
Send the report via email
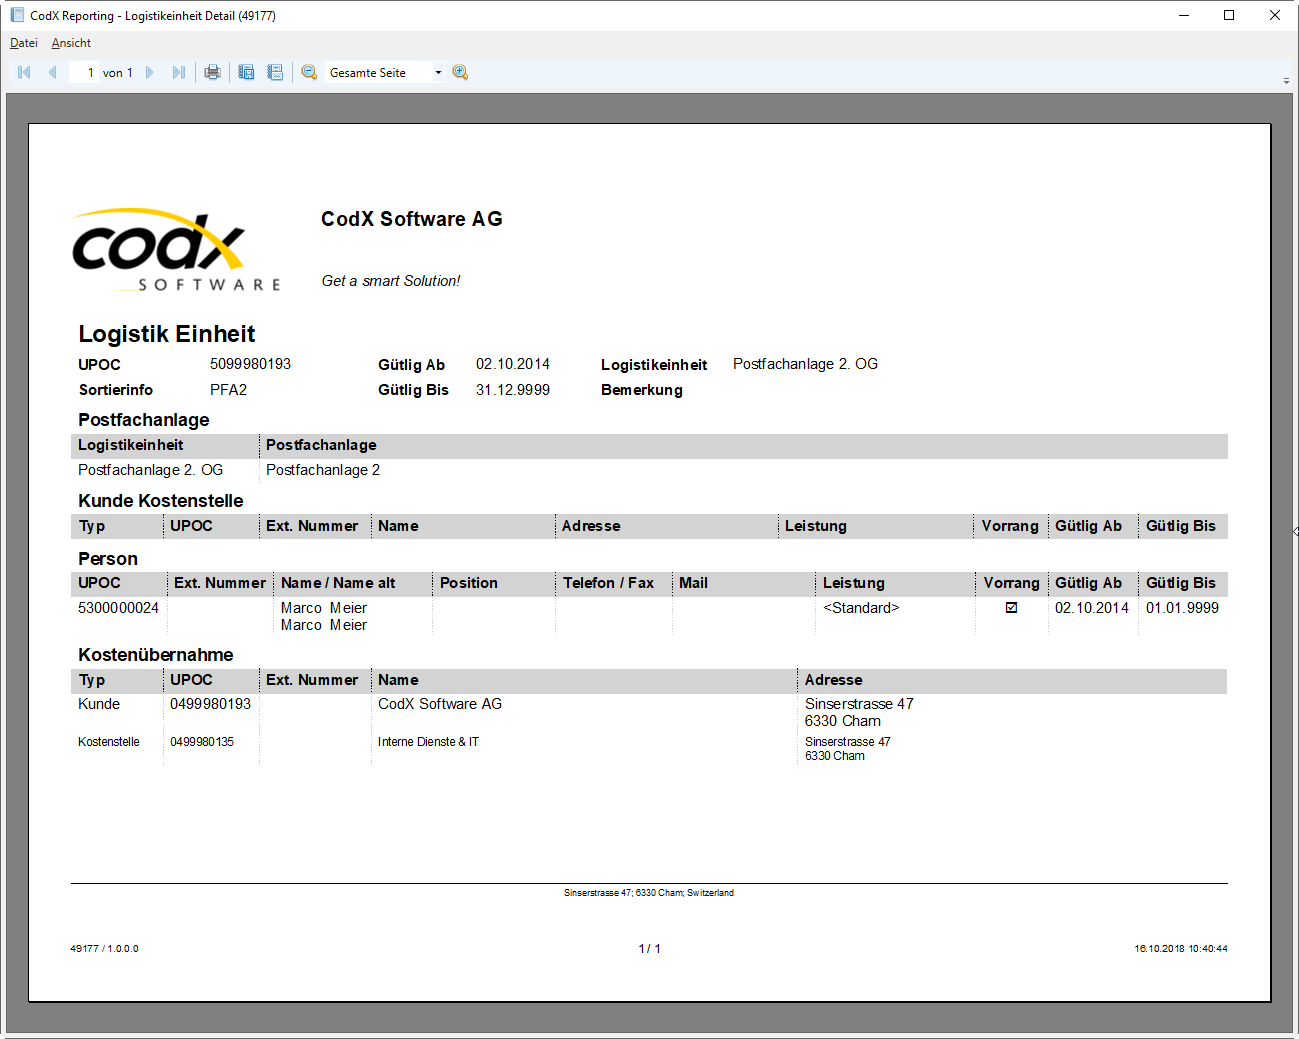point(275,71)
